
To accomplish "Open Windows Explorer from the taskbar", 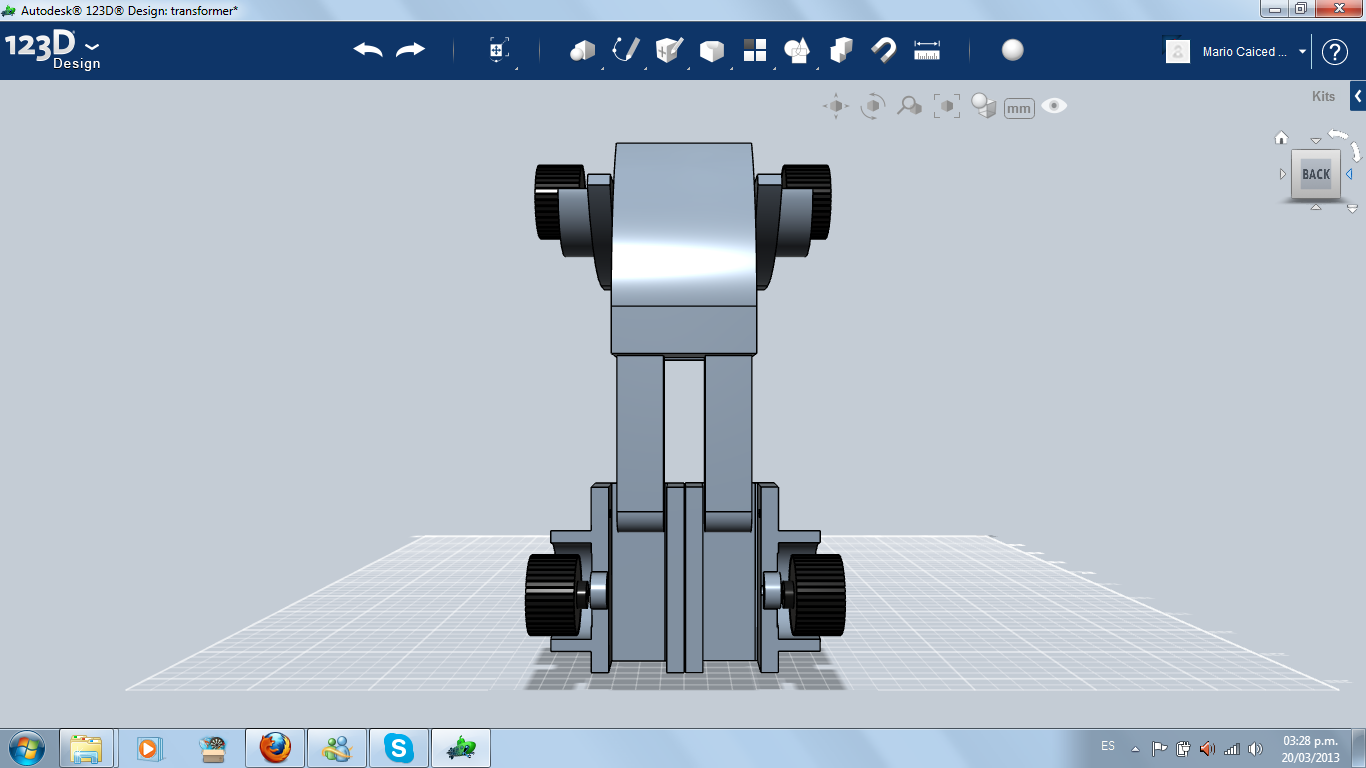I will tap(86, 747).
